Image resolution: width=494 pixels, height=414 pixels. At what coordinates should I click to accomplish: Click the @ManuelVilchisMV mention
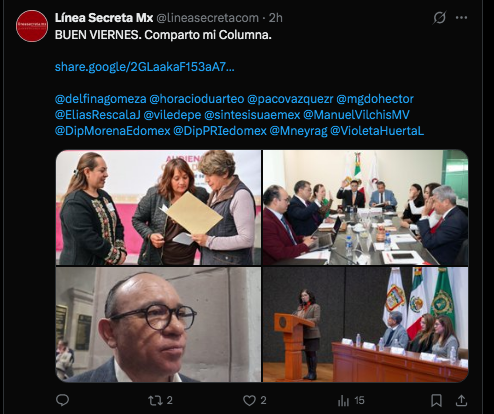tap(356, 115)
